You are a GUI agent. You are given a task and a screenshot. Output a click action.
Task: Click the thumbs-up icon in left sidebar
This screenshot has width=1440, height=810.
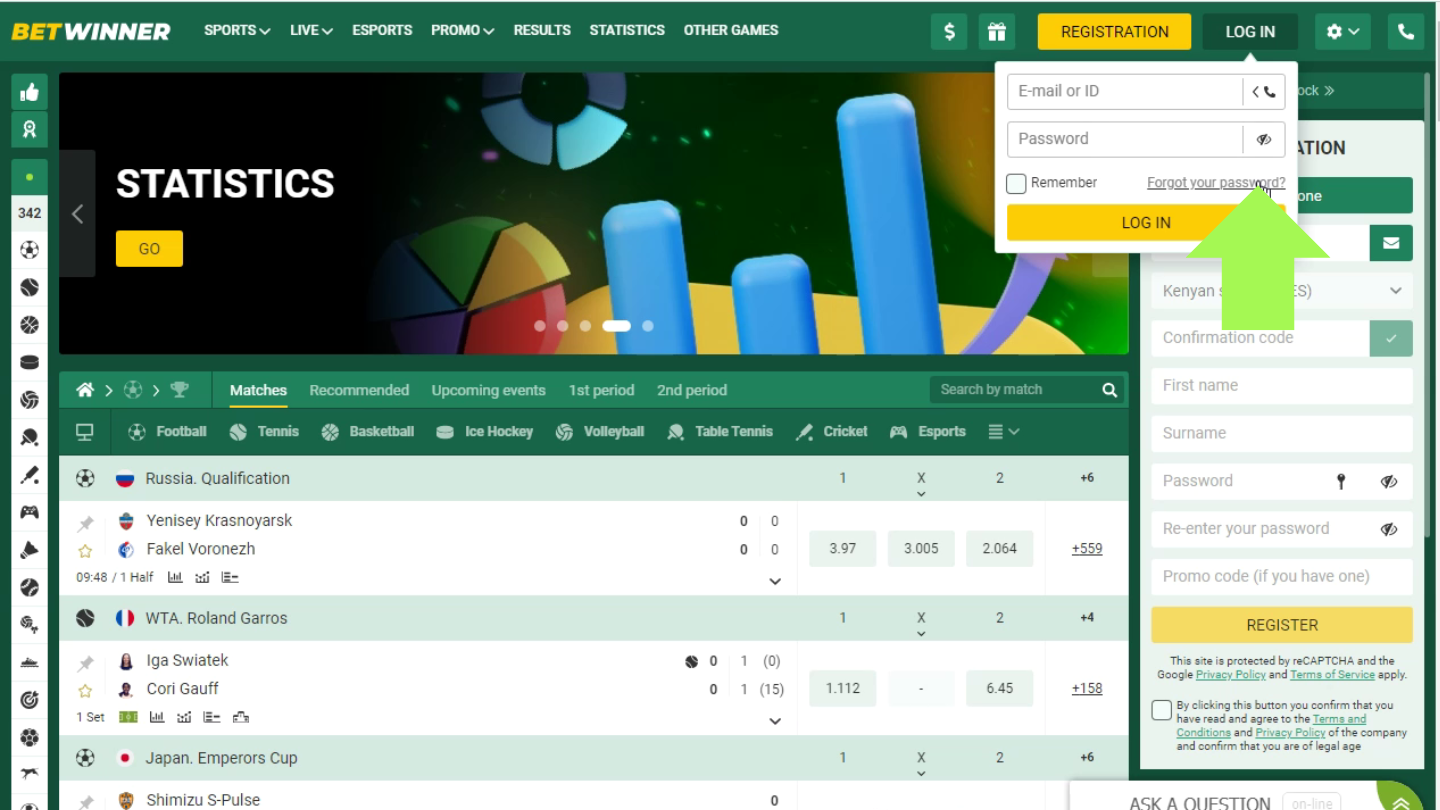(29, 93)
